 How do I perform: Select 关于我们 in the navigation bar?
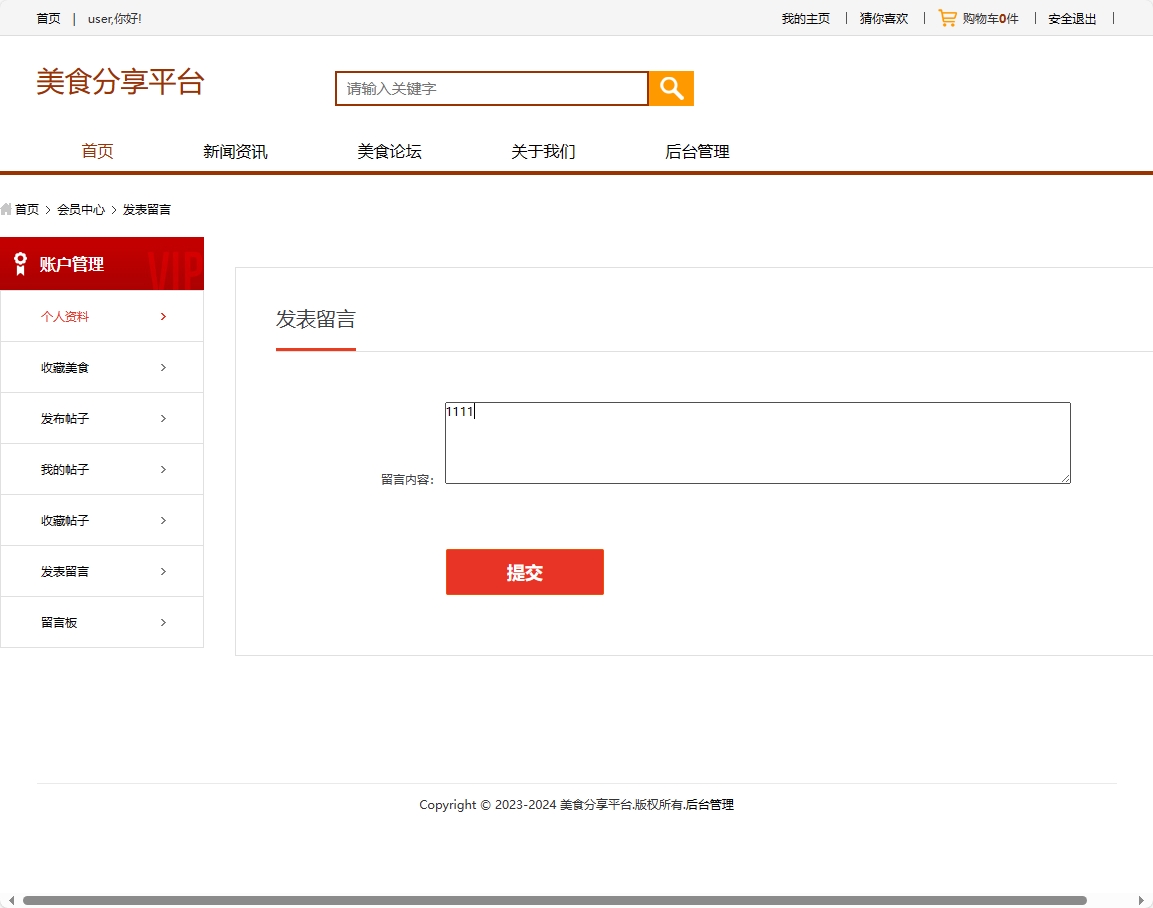543,151
